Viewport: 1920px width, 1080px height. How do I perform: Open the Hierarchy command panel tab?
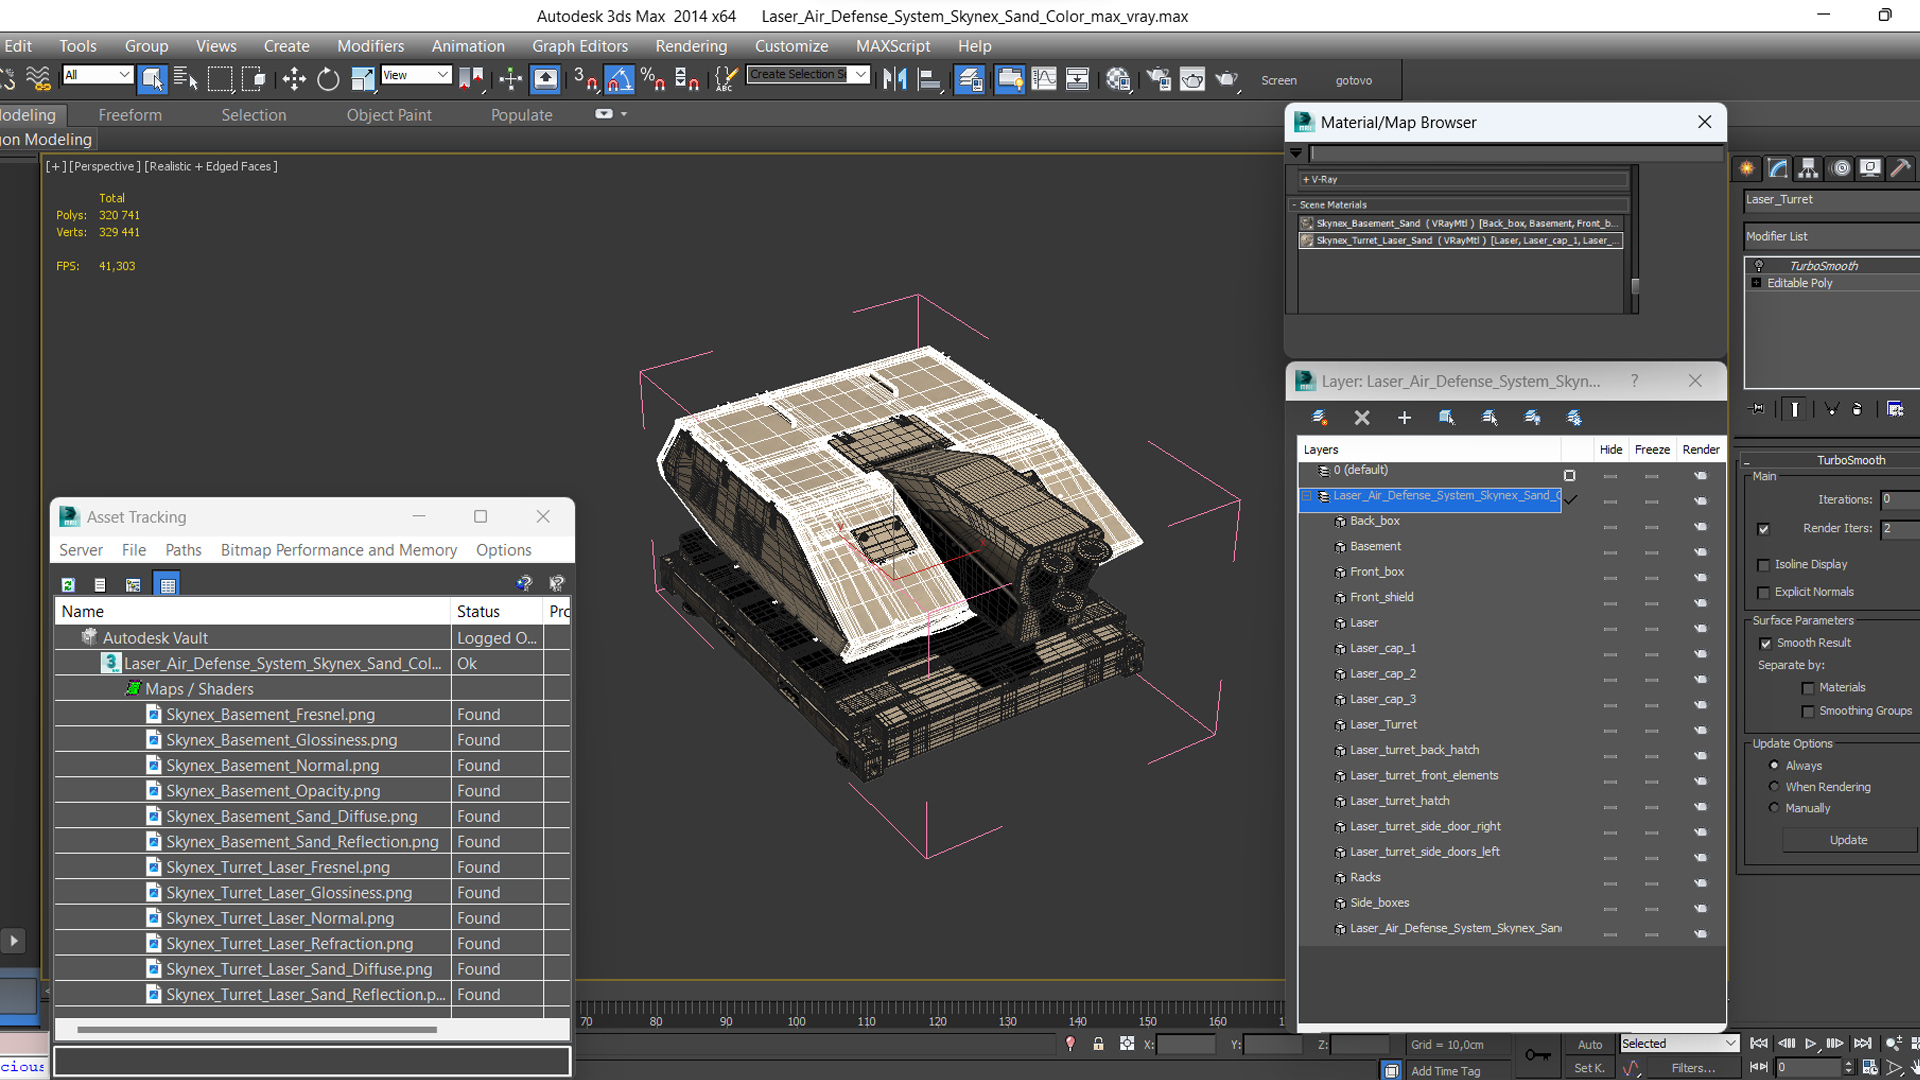[1807, 168]
